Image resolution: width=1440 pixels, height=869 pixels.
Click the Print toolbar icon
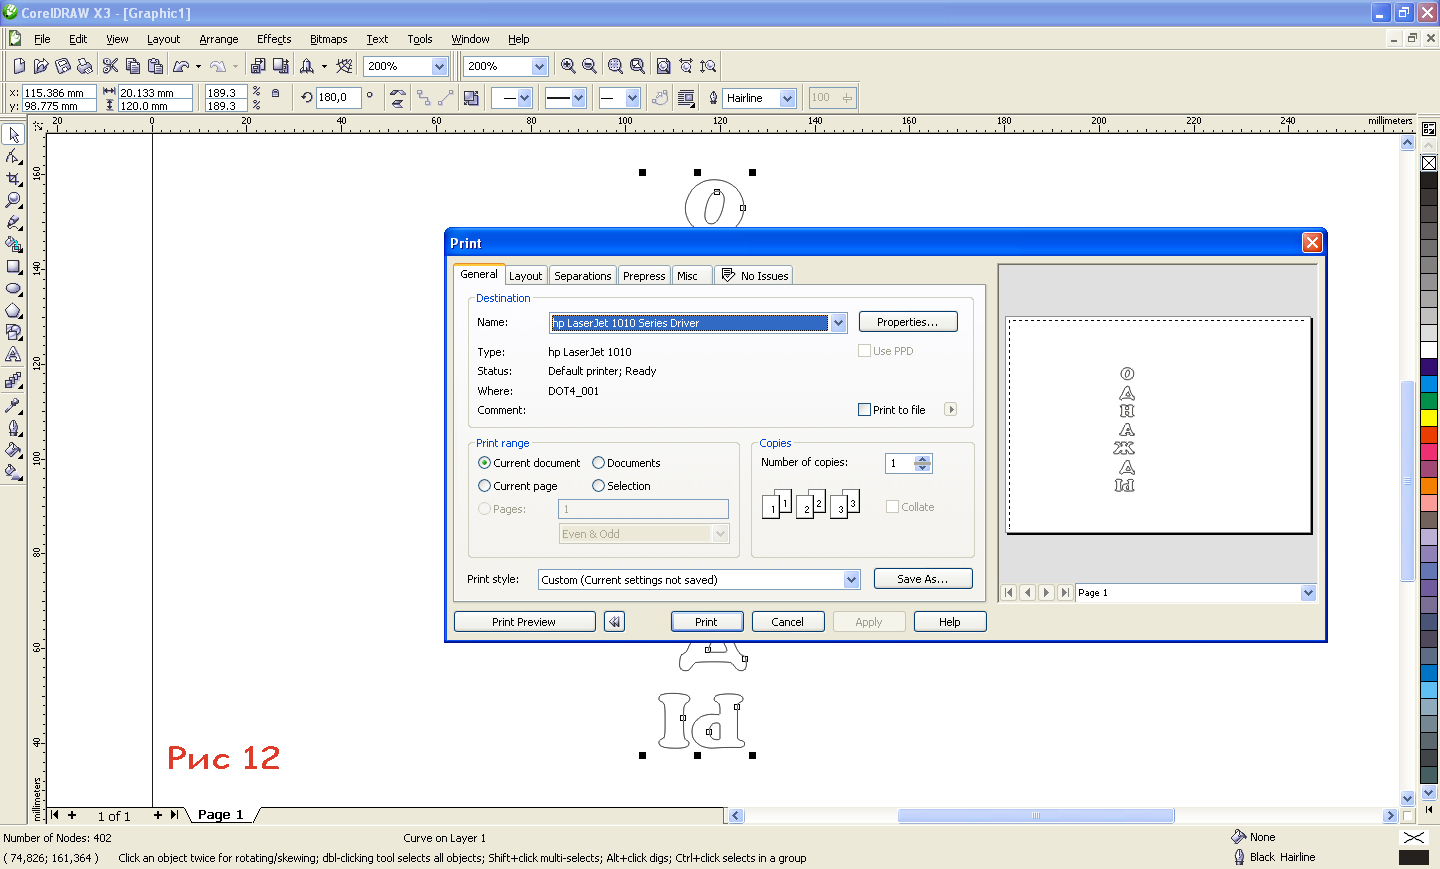coord(85,66)
